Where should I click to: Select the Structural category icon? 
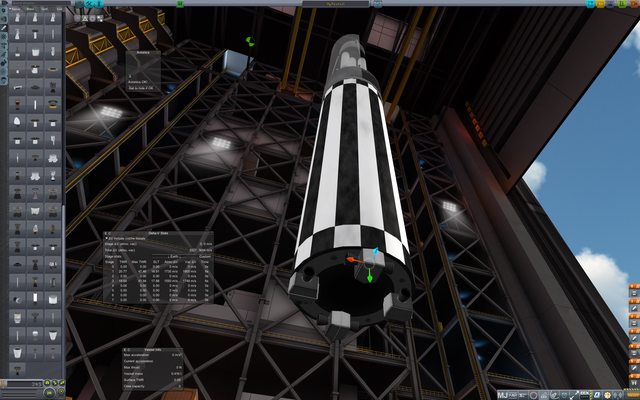coord(4,45)
